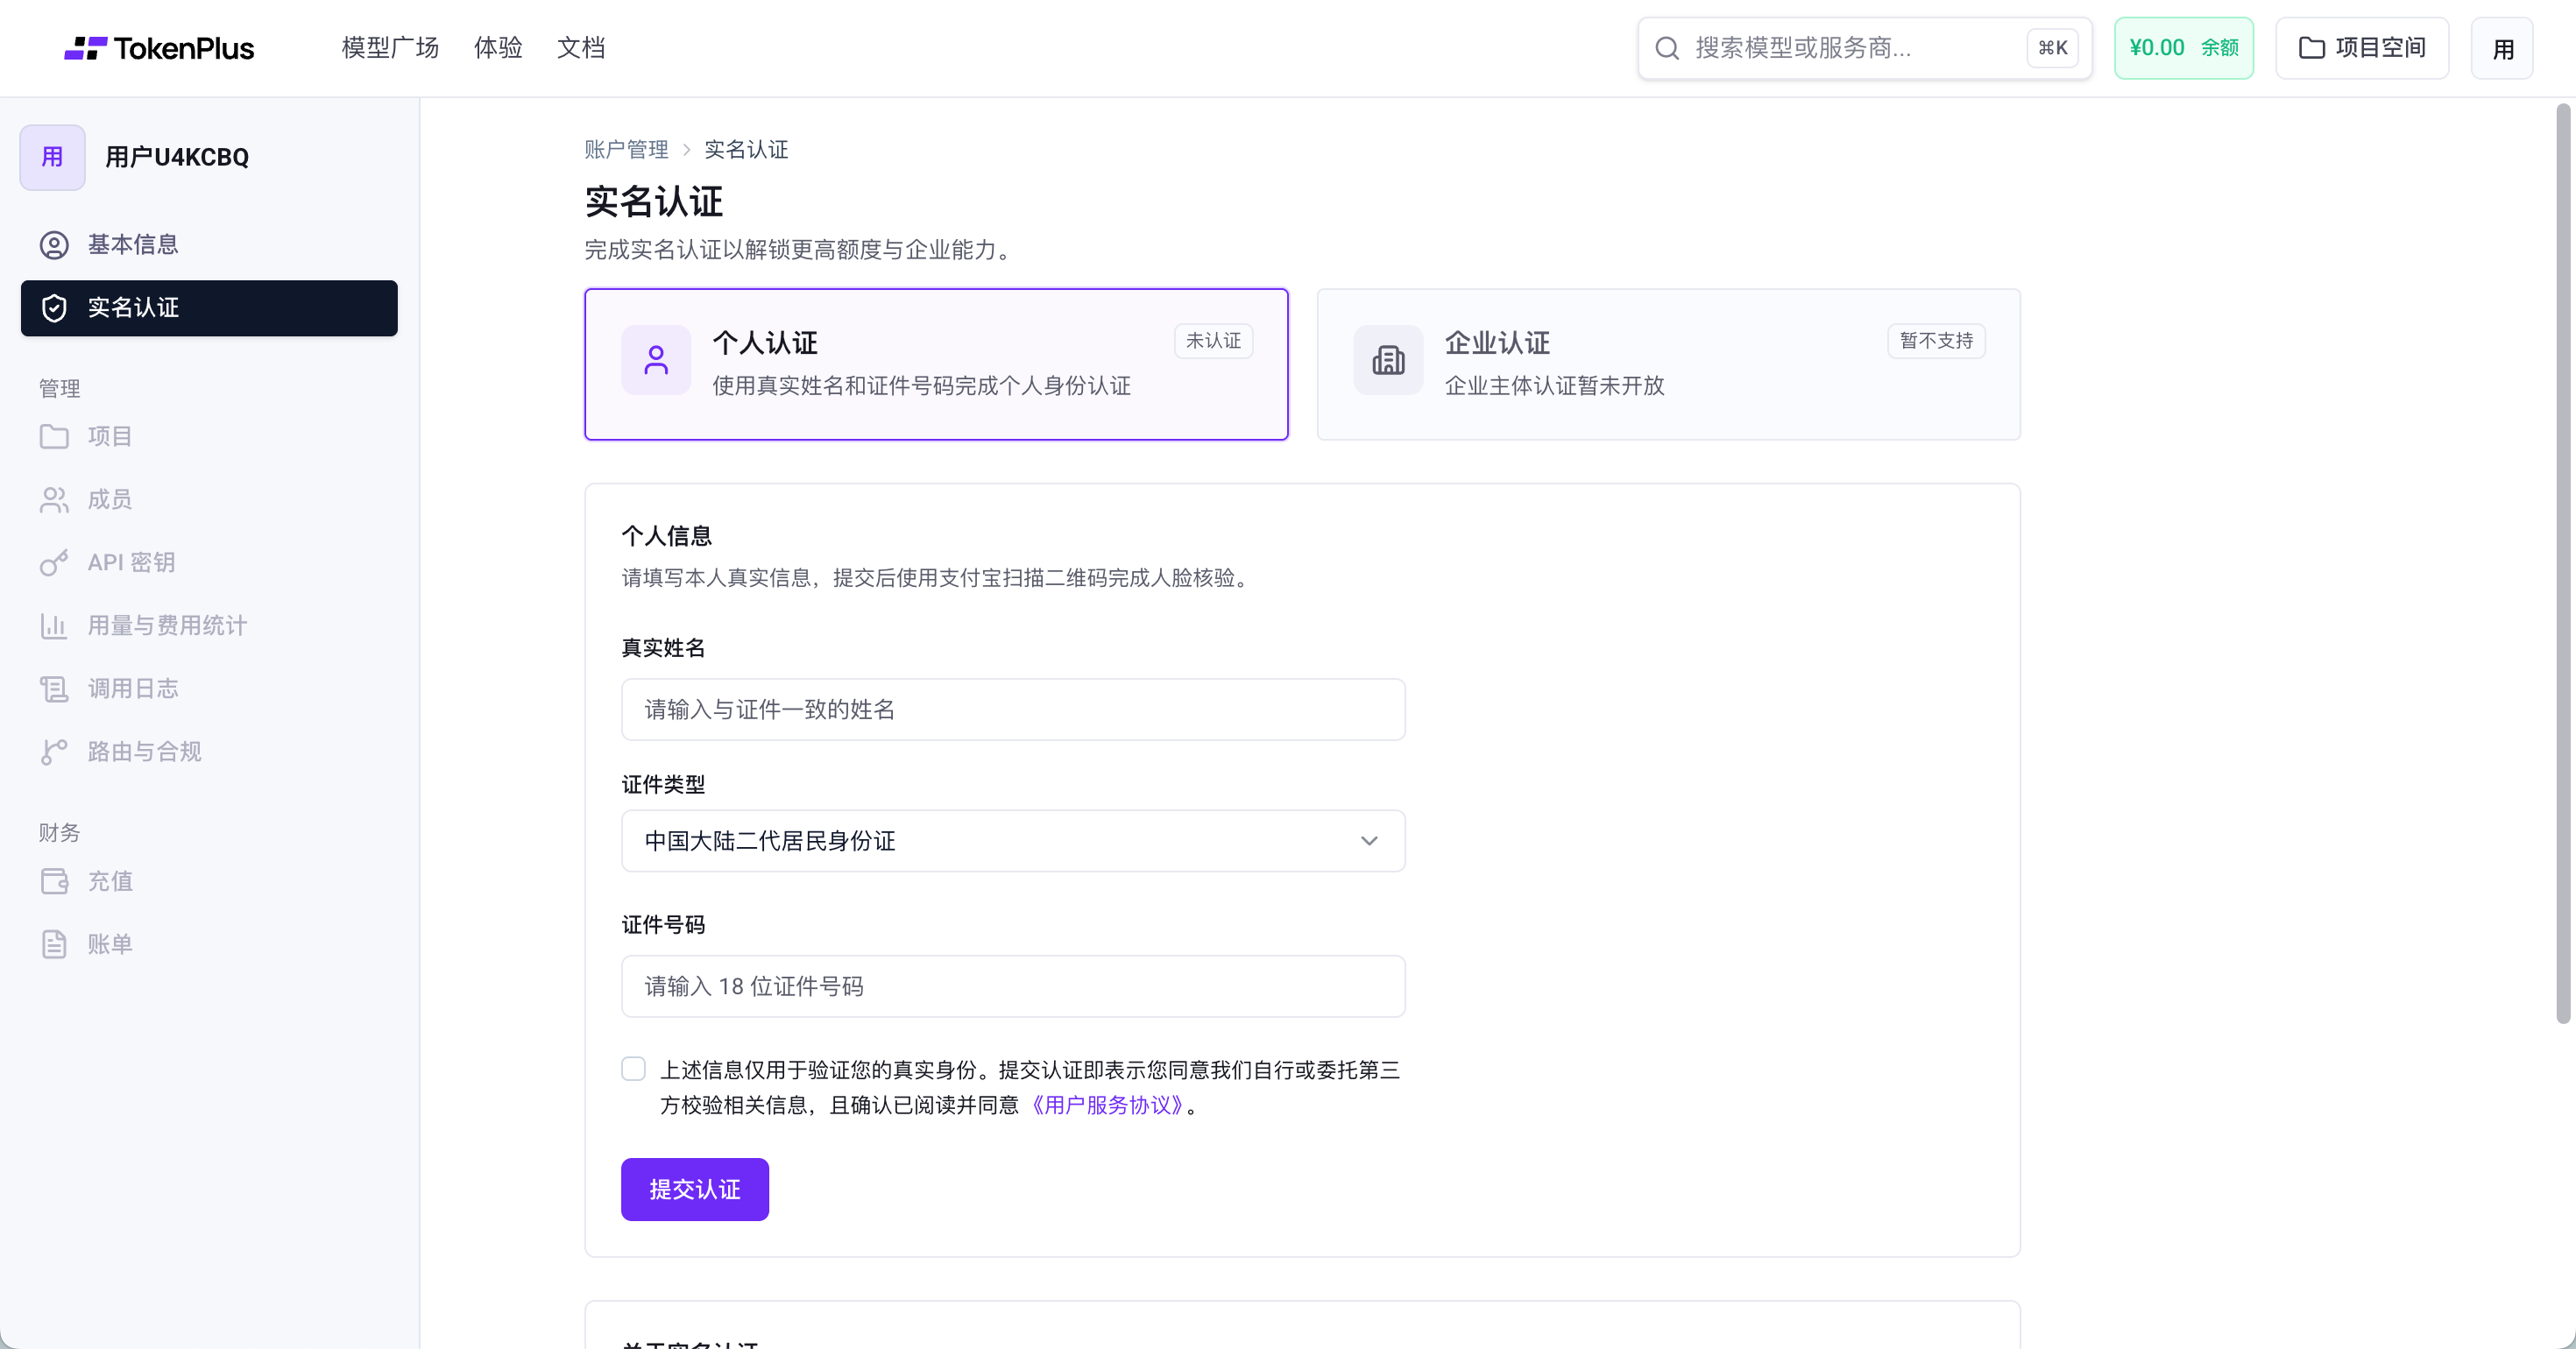
Task: Click the bar chart icon for 用量与费用统计
Action: click(x=54, y=626)
